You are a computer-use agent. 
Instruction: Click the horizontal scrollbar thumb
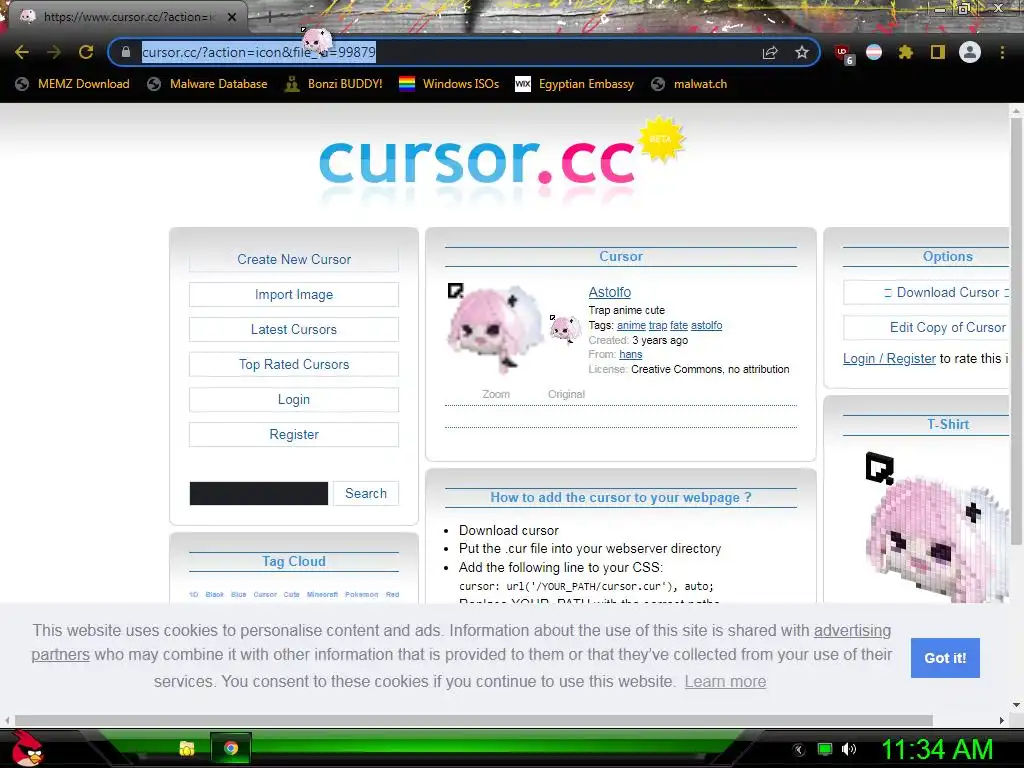coord(473,720)
